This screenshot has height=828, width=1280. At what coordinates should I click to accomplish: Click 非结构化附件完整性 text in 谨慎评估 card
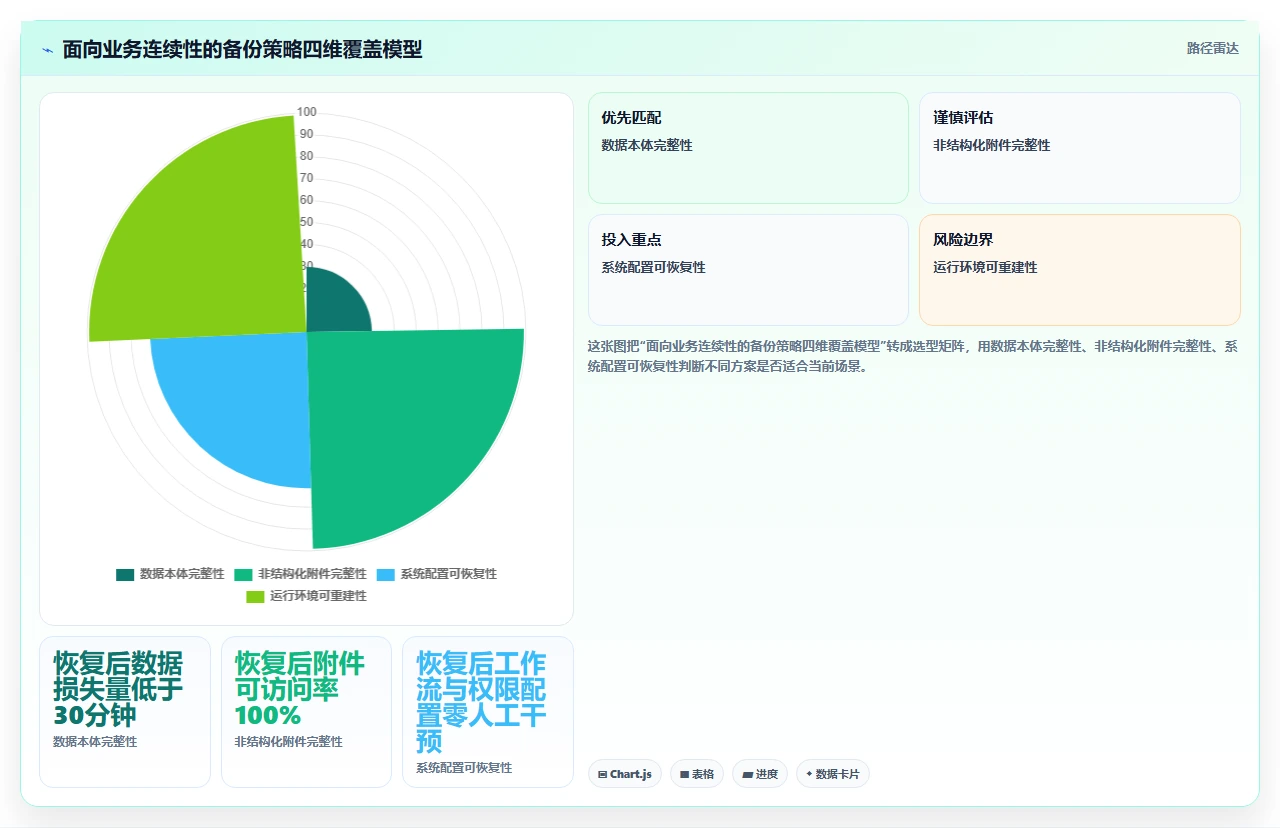(992, 145)
